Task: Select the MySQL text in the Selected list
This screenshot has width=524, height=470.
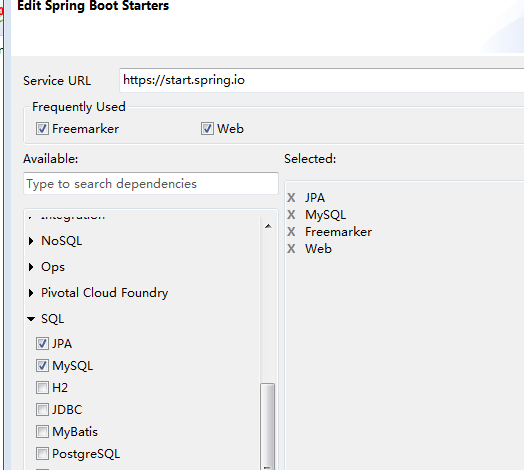Action: (325, 215)
